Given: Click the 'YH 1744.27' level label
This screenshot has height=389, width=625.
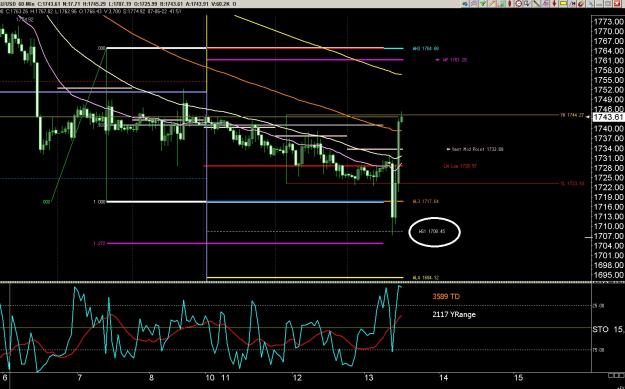Looking at the screenshot, I should tap(572, 115).
